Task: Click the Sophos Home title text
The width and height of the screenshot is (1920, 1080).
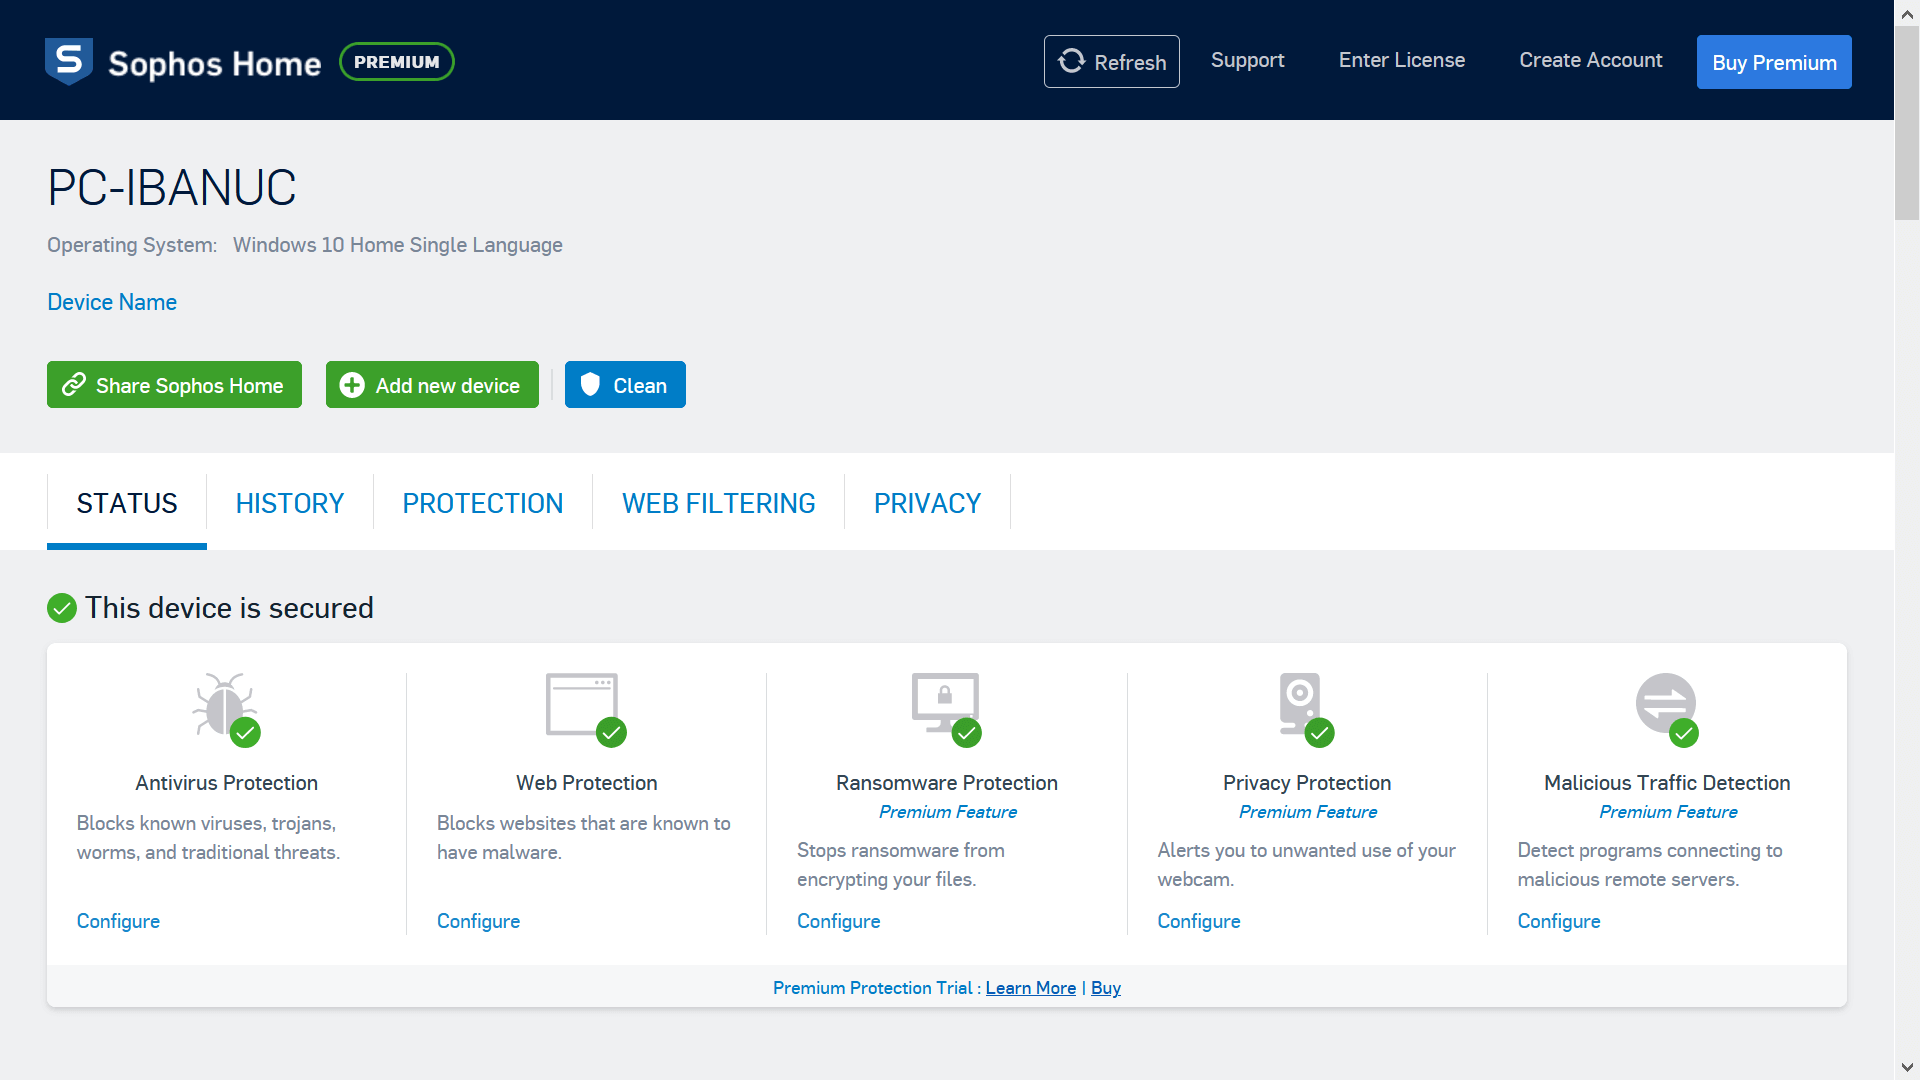Action: coord(214,64)
